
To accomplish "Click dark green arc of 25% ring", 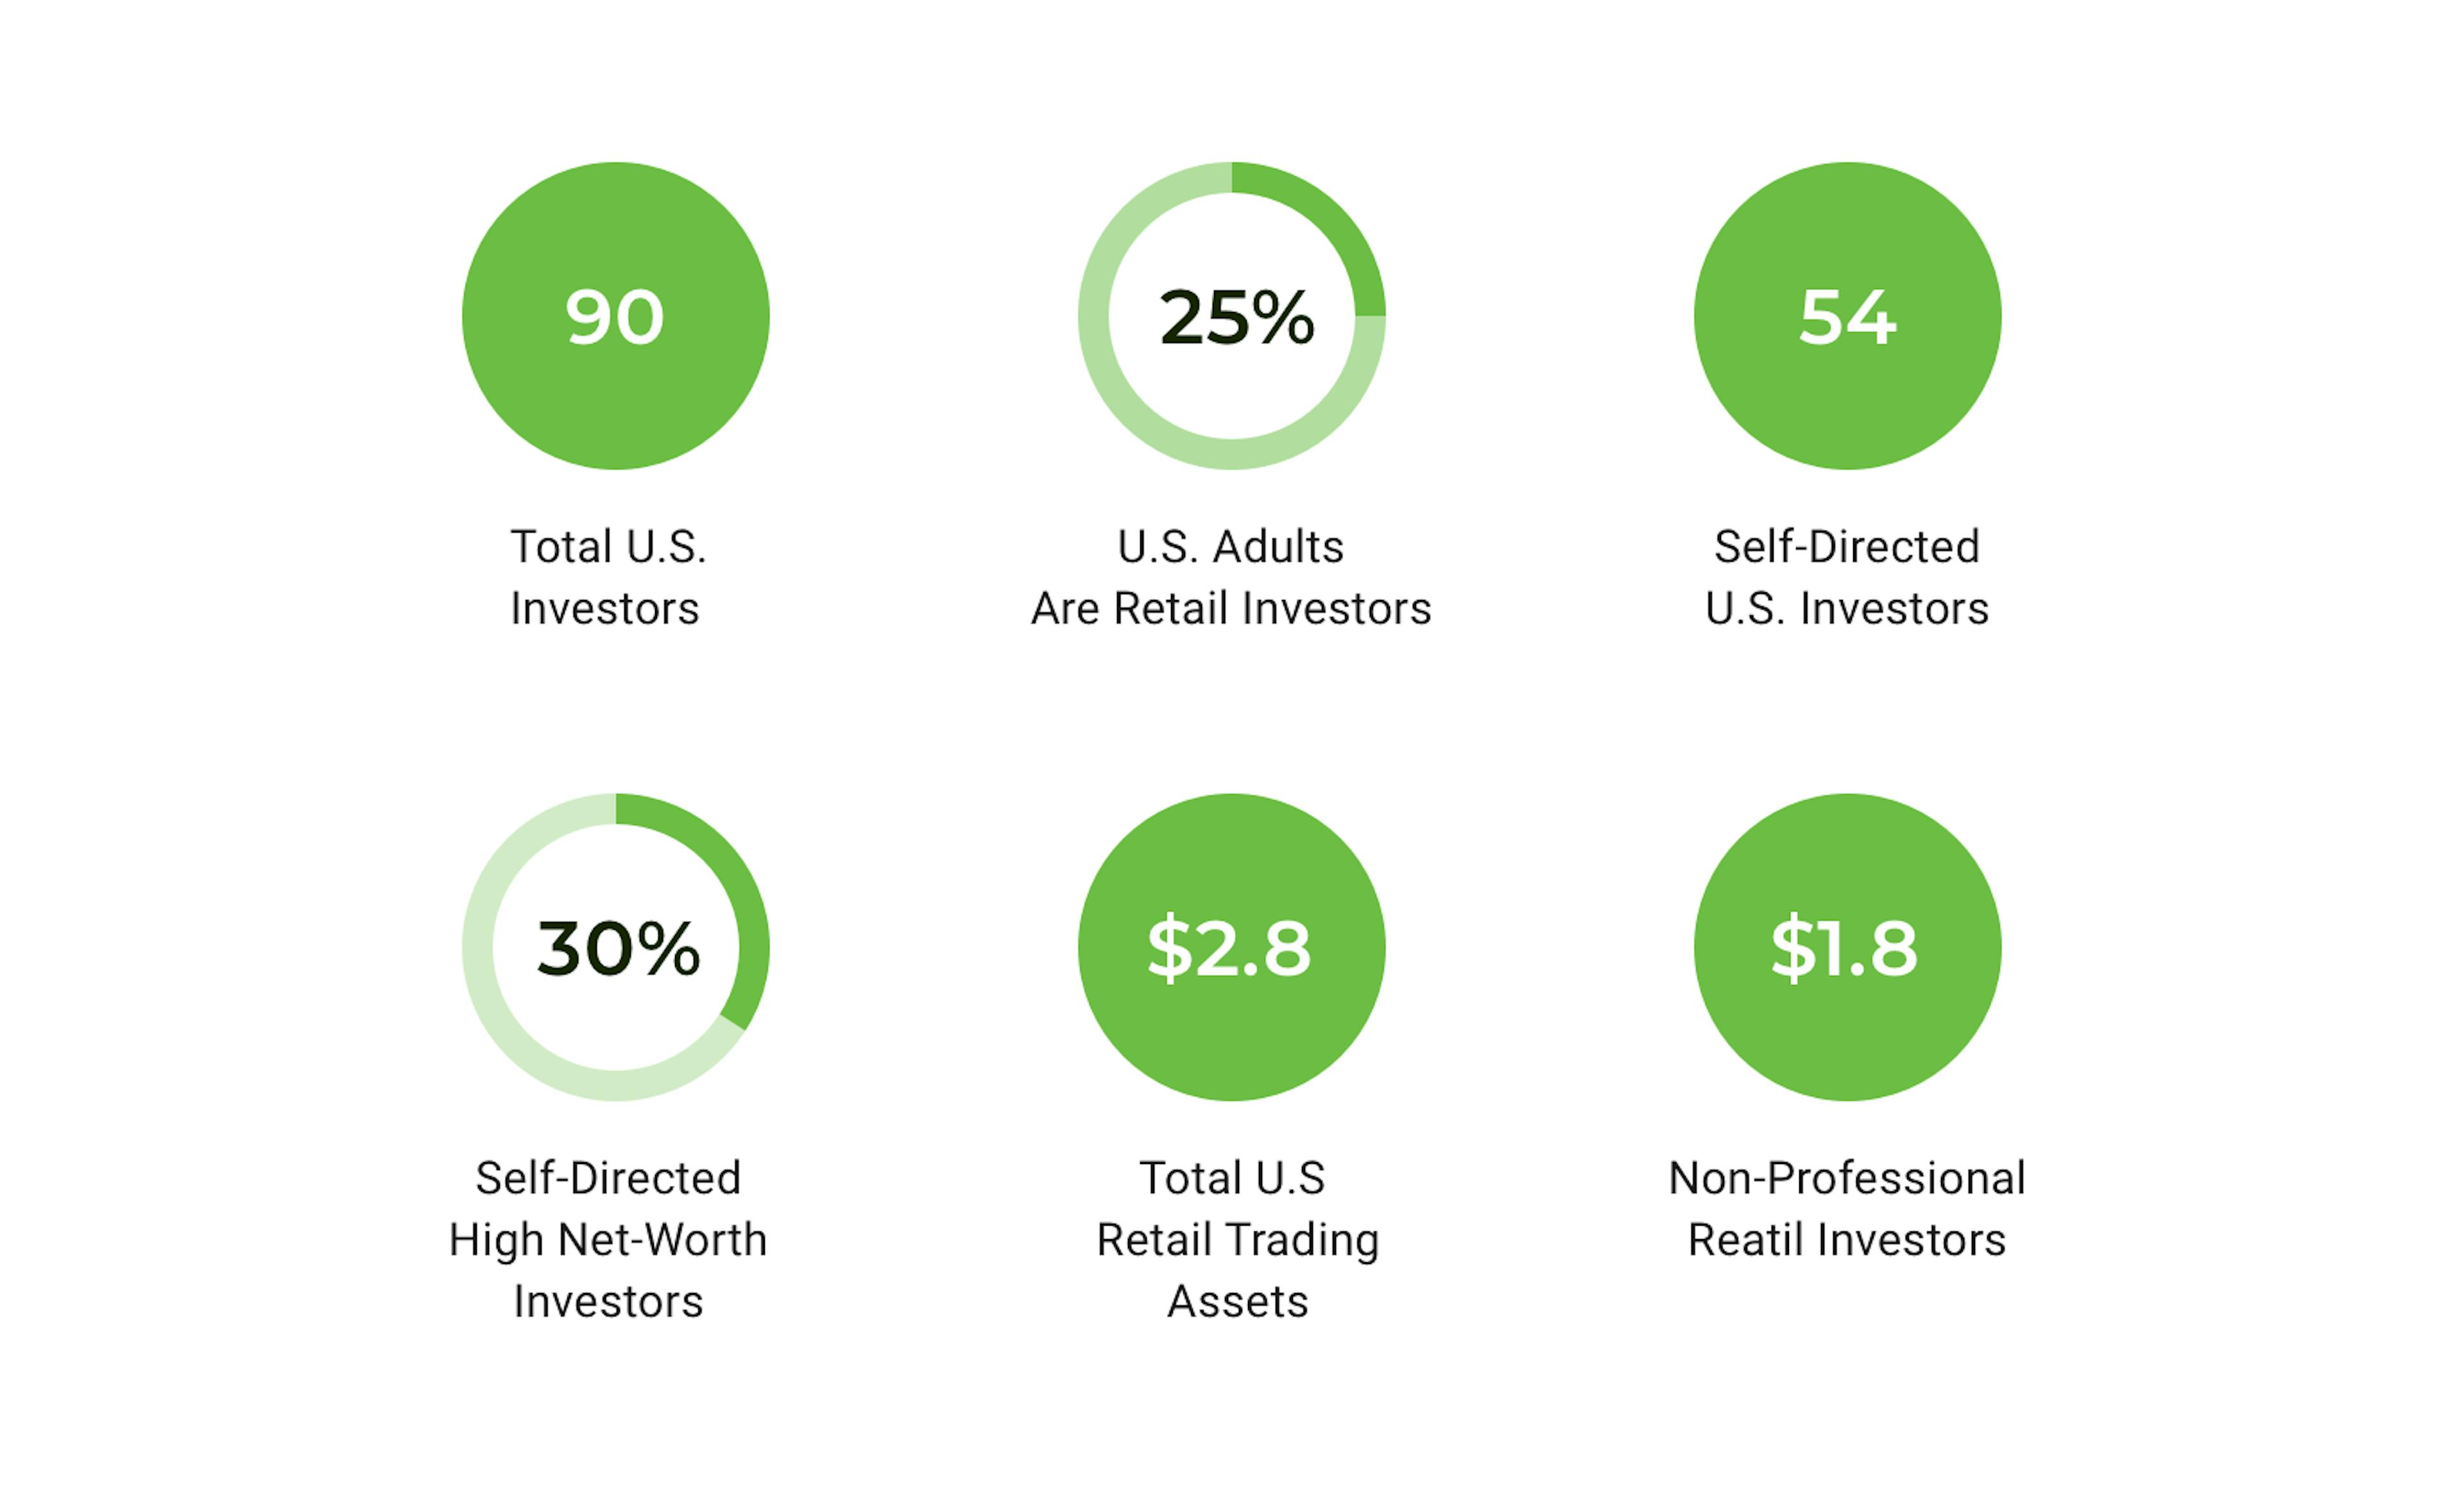I will click(x=1329, y=219).
